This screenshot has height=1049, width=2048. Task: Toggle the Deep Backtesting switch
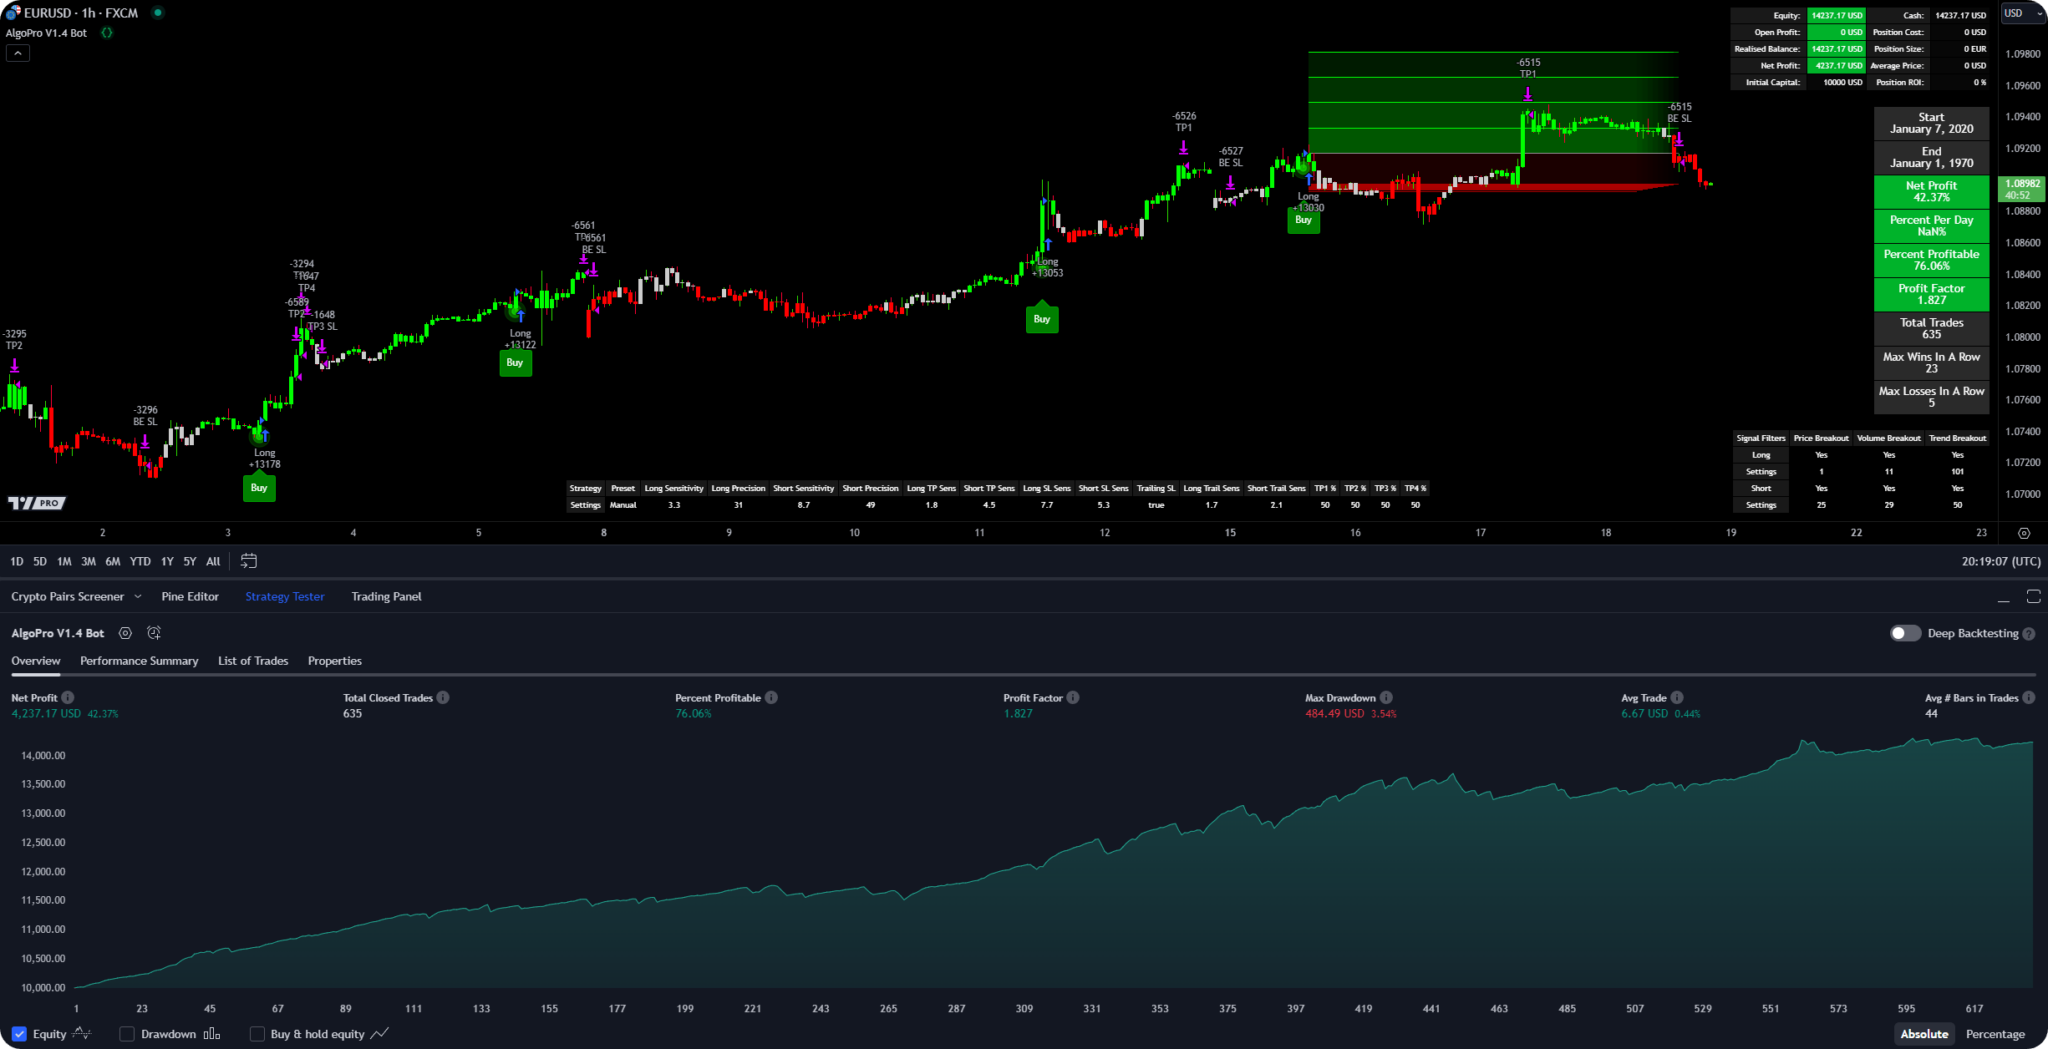1905,633
